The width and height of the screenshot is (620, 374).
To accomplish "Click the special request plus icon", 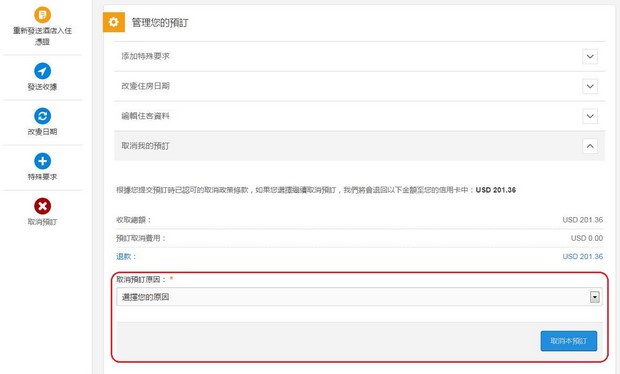I will coord(42,161).
